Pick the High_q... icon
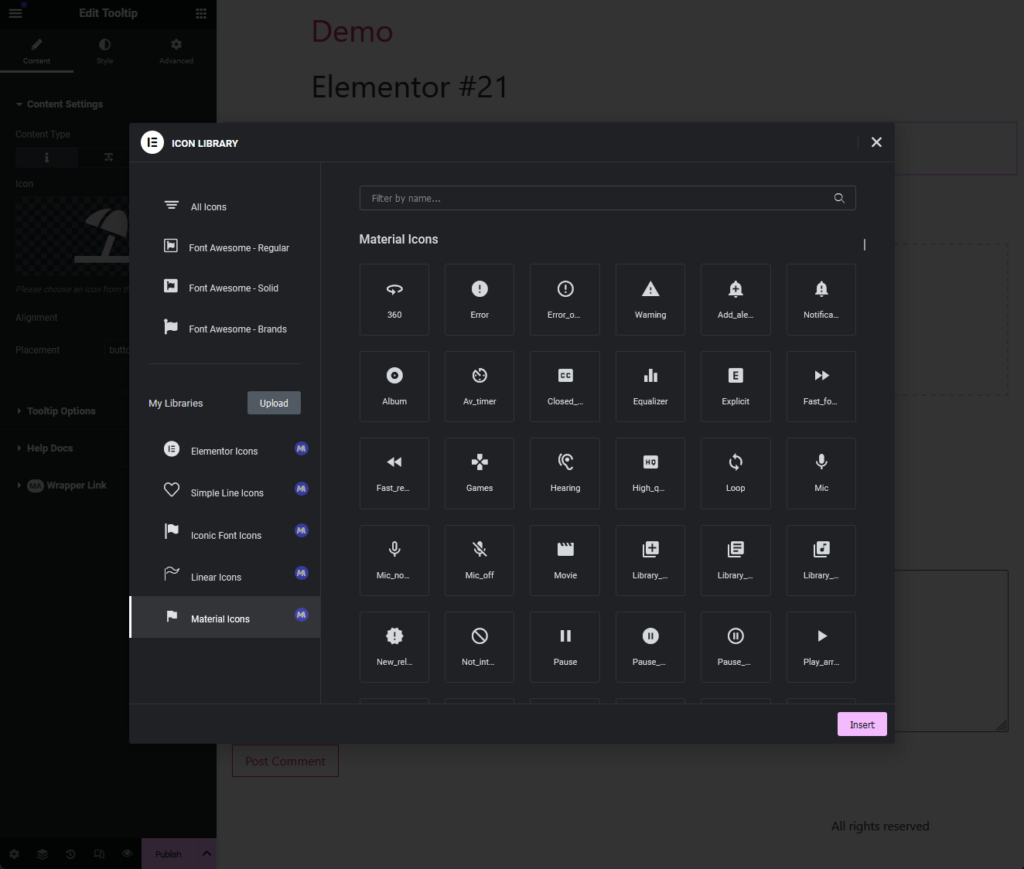Image resolution: width=1024 pixels, height=869 pixels. (650, 473)
